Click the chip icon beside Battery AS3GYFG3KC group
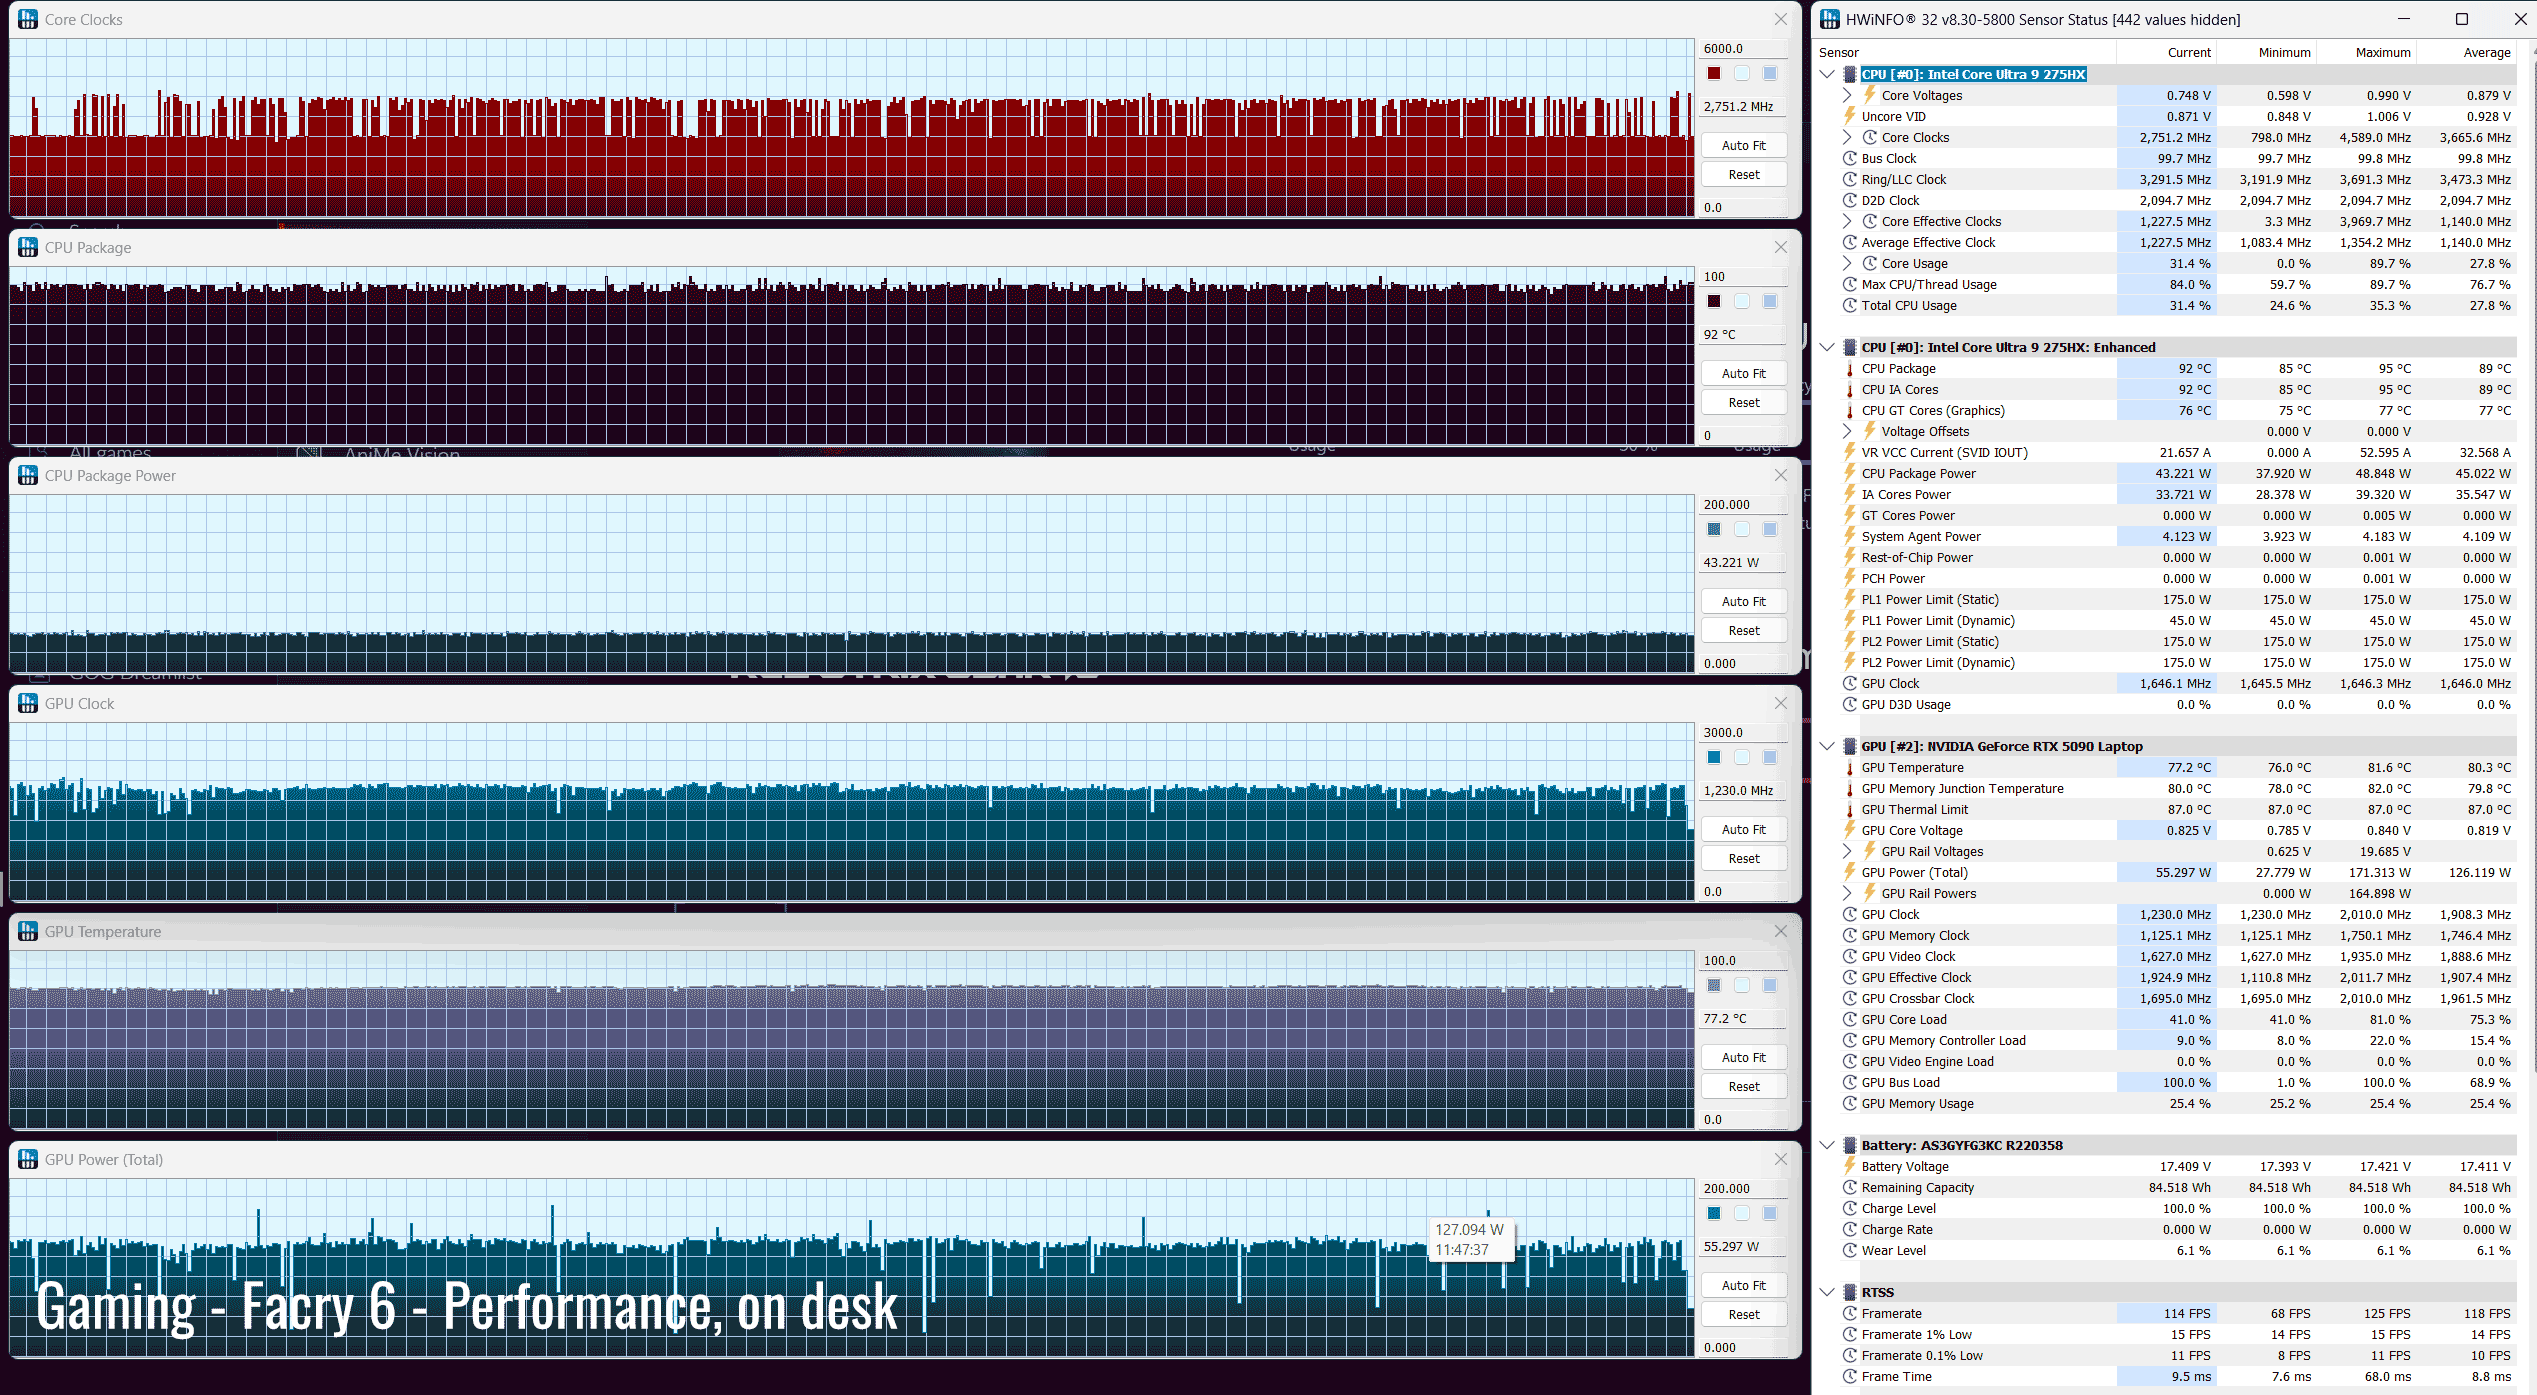 click(x=1850, y=1145)
